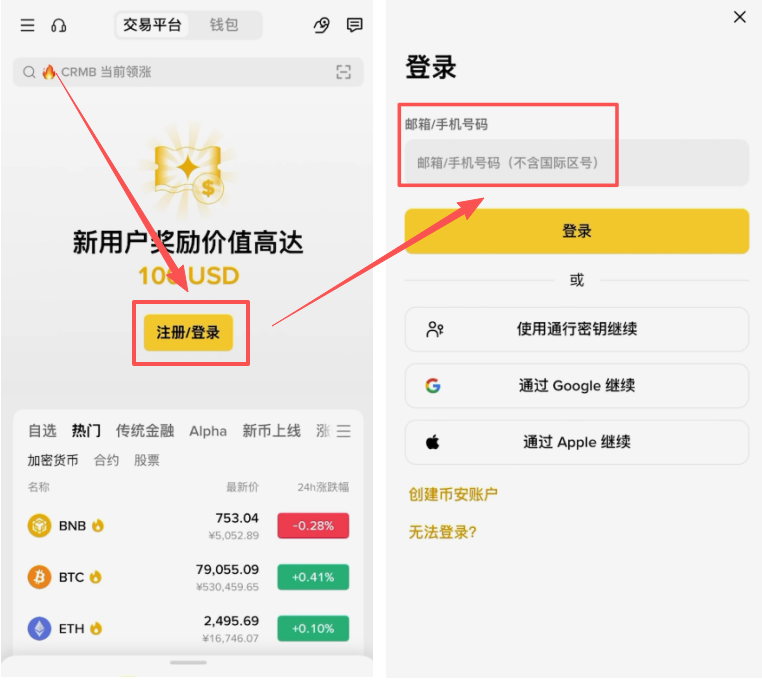
Task: Select the Alpha market tab
Action: [x=208, y=431]
